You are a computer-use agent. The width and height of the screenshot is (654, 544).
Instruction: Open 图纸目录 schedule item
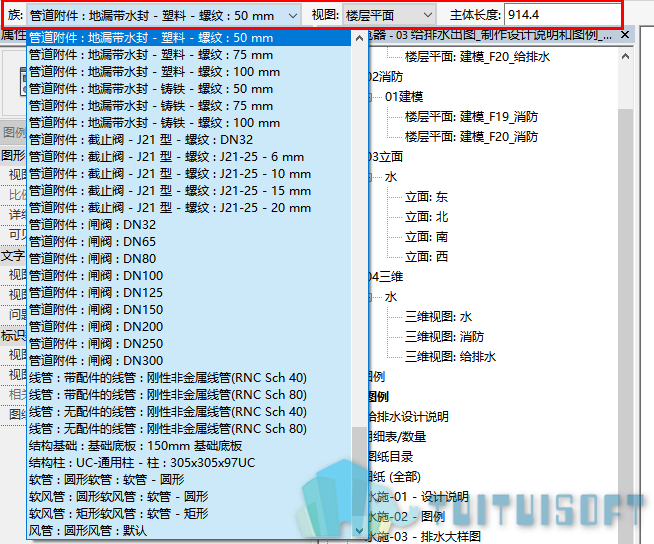[x=391, y=456]
